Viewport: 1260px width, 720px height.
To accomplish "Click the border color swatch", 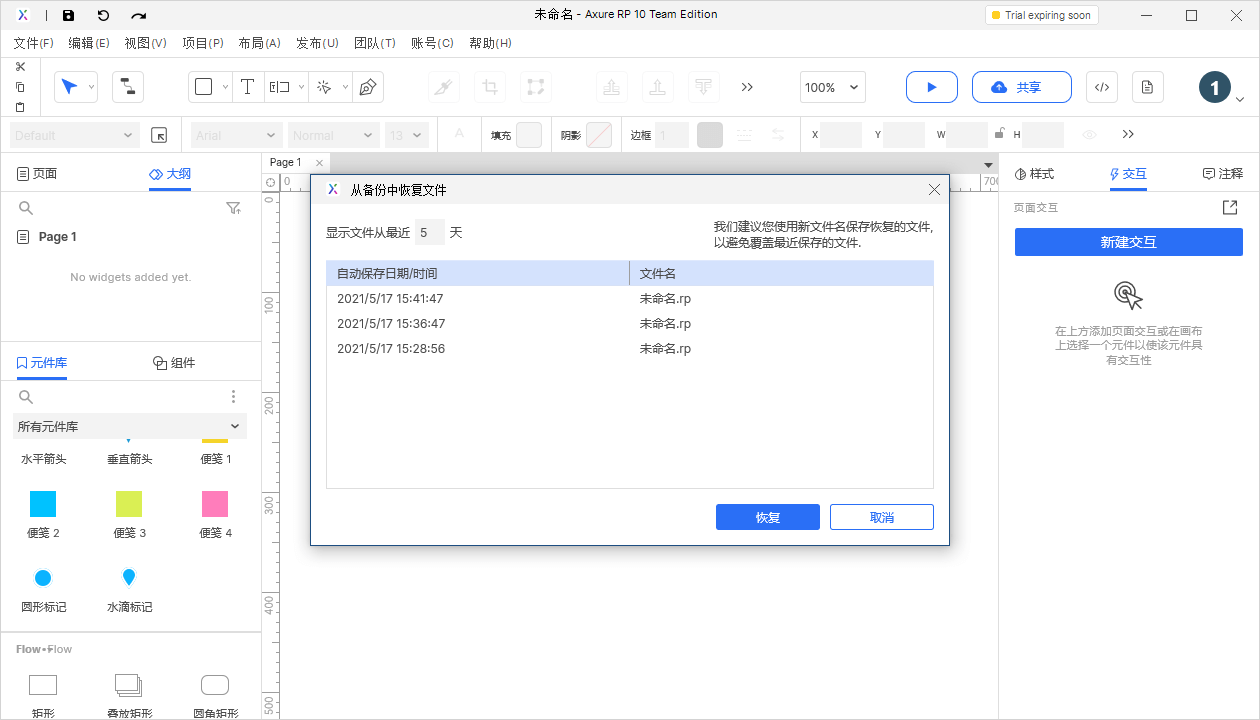I will pyautogui.click(x=710, y=135).
